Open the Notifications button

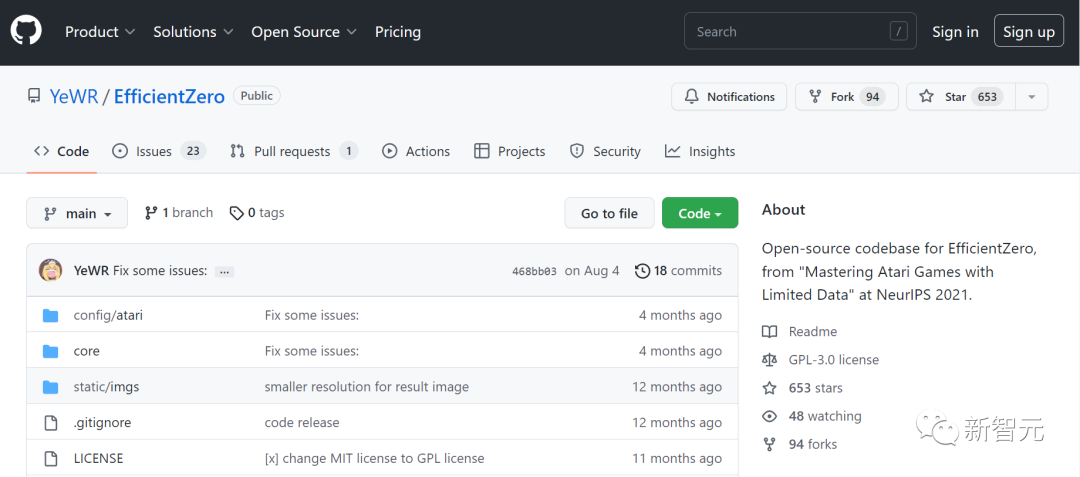click(x=730, y=97)
